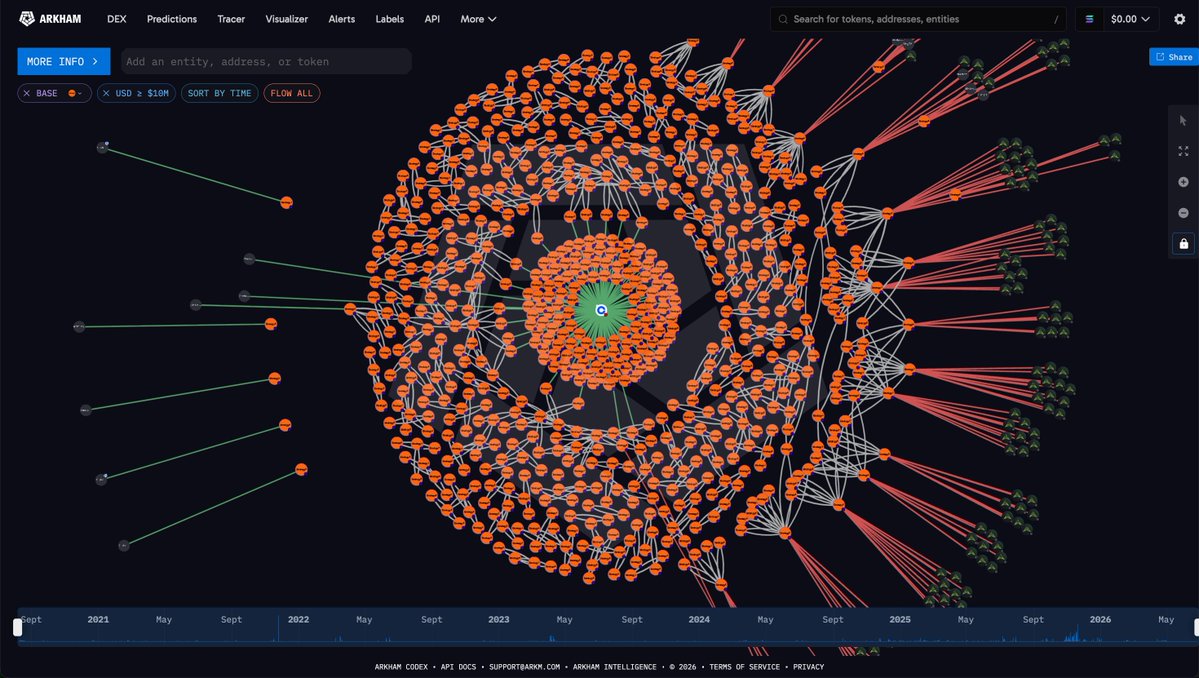
Task: Zoom in with the plus icon
Action: [1183, 182]
